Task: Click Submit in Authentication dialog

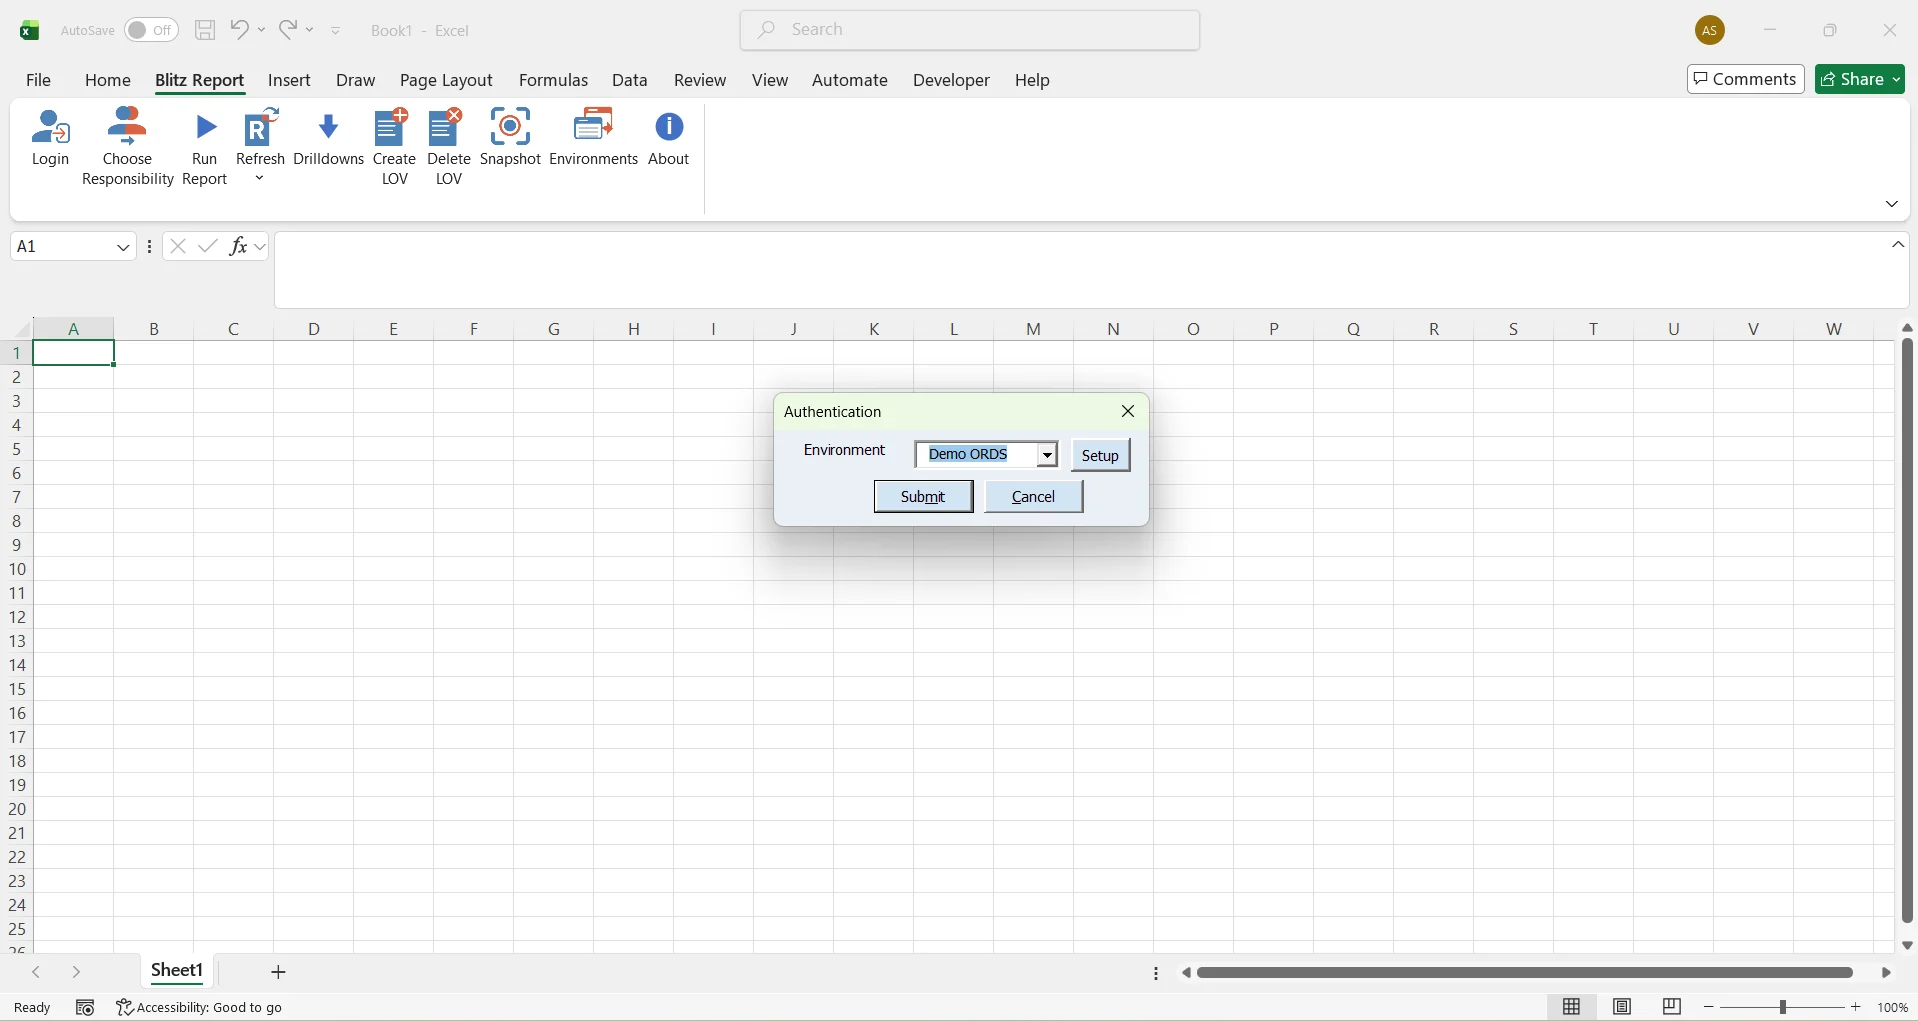Action: (923, 497)
